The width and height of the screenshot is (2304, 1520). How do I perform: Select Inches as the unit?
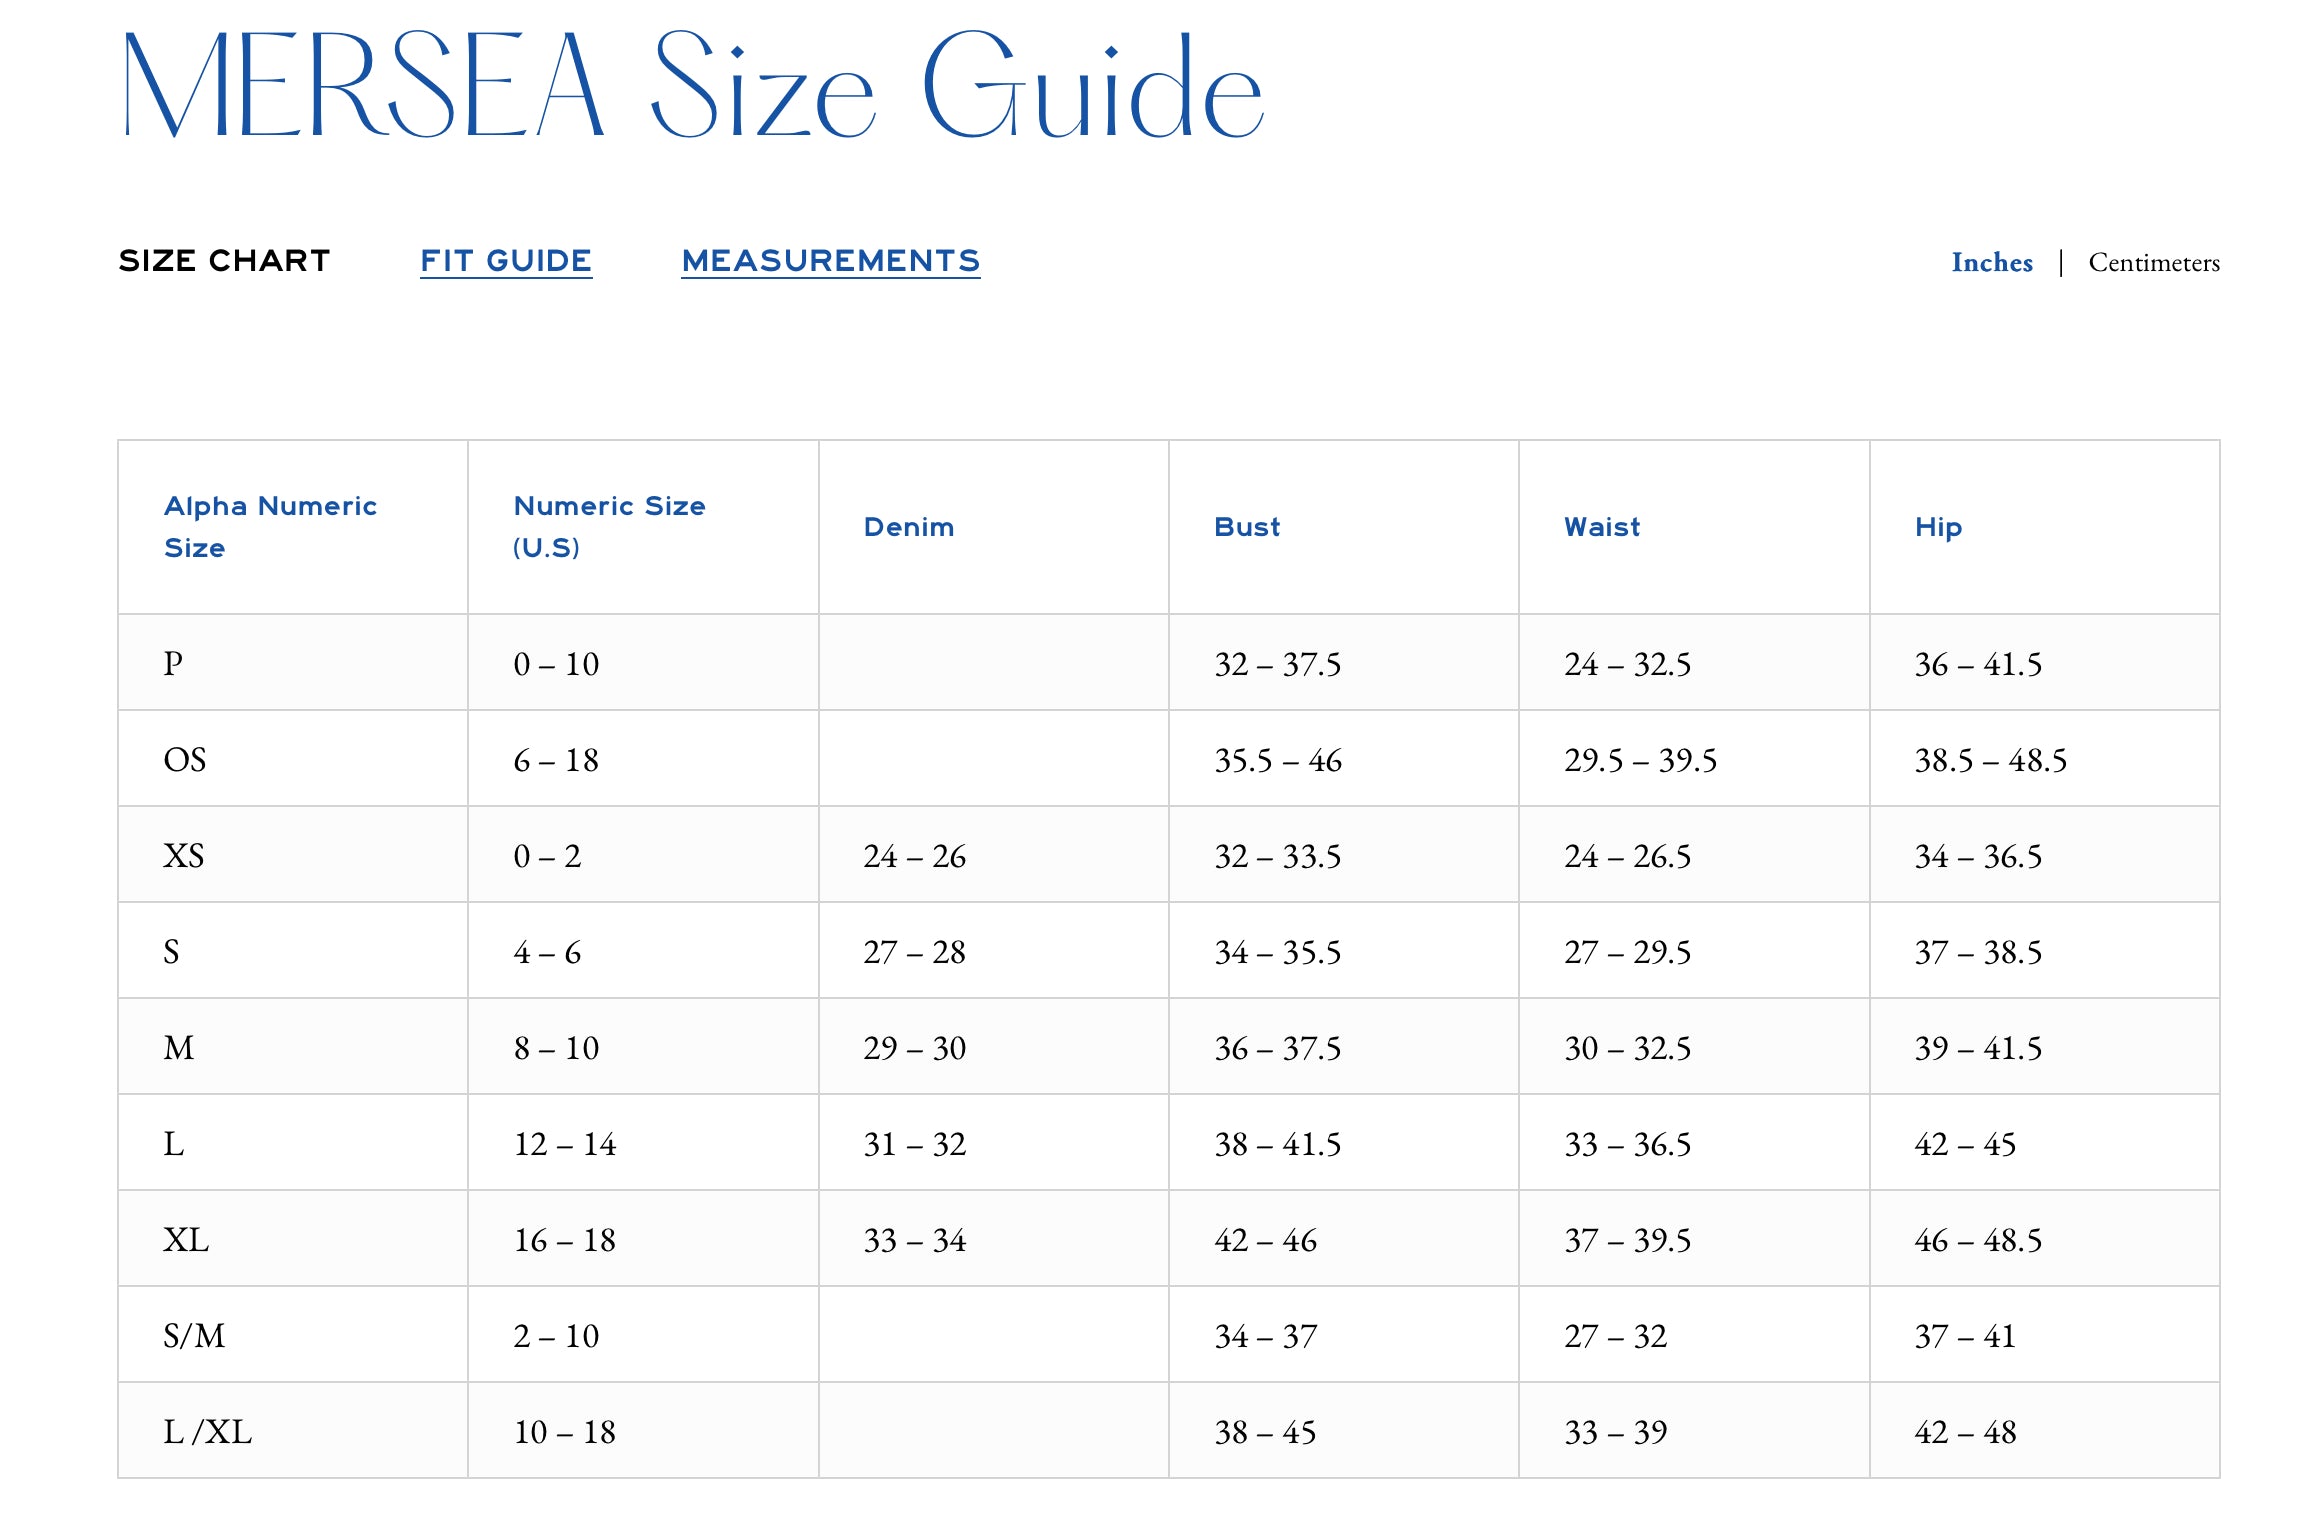point(1991,263)
